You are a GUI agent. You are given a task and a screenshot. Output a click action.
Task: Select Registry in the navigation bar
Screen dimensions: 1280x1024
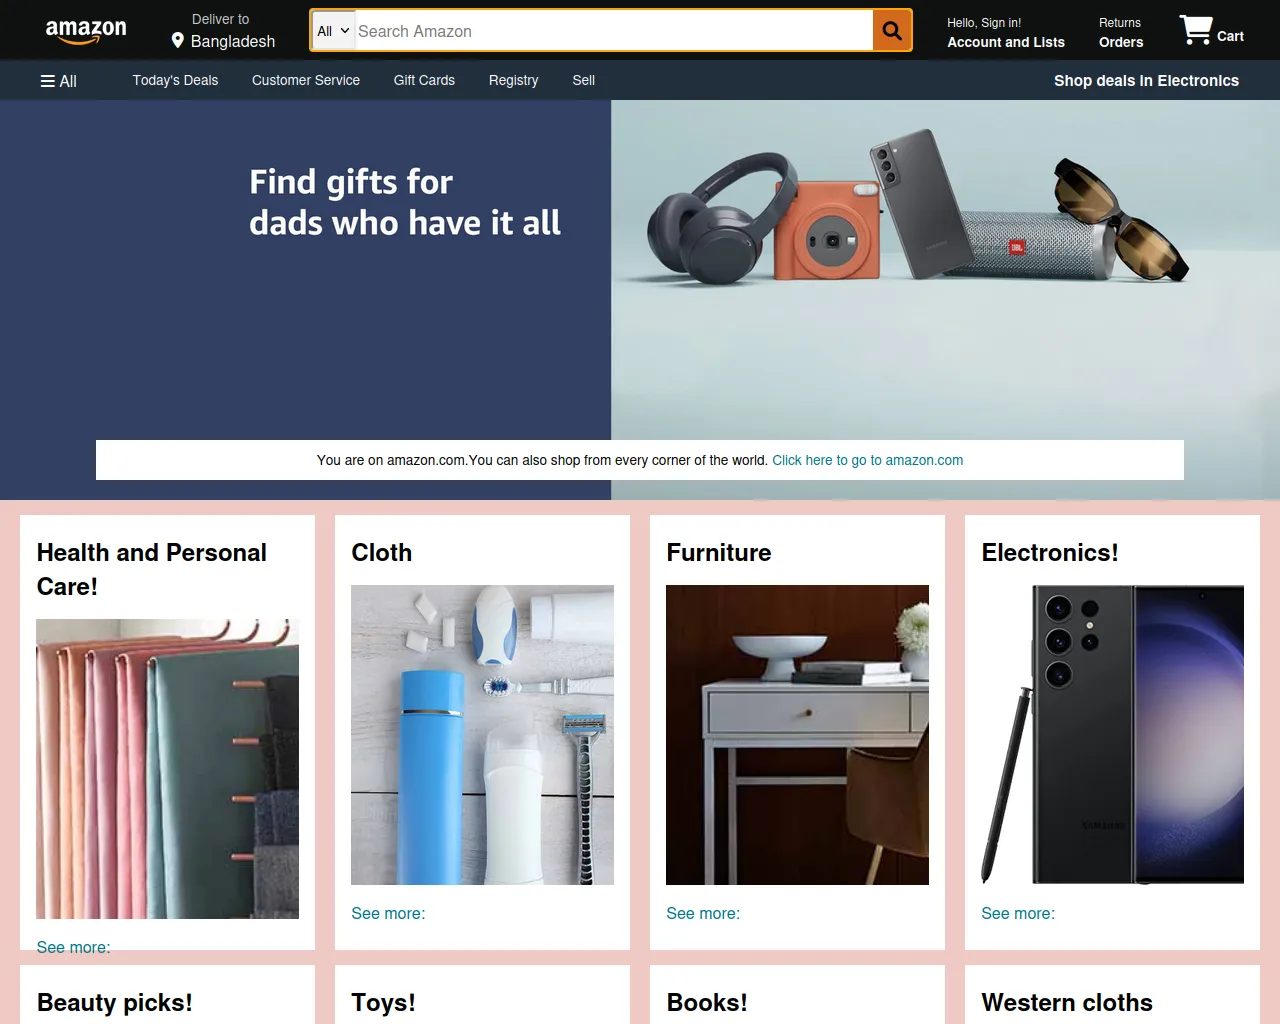(x=513, y=80)
